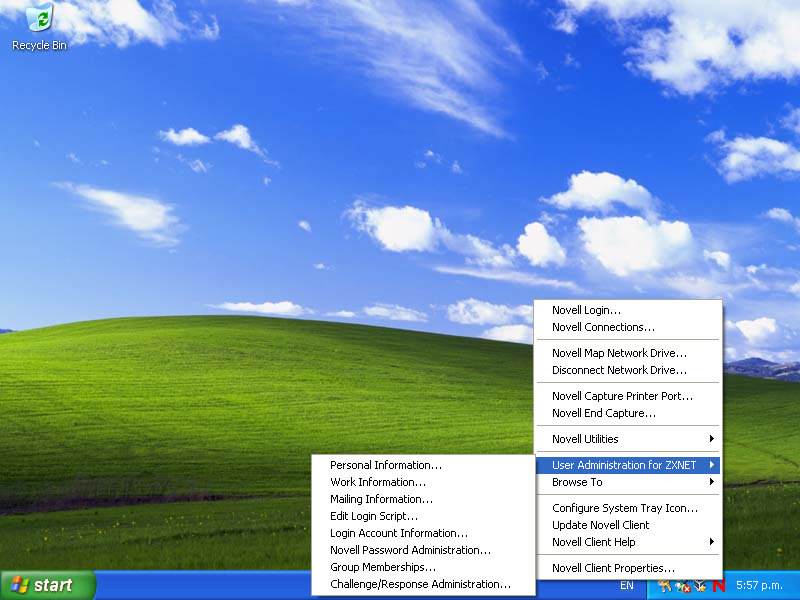Expand the Novell Utilities submenu
Viewport: 800px width, 600px height.
[x=628, y=439]
